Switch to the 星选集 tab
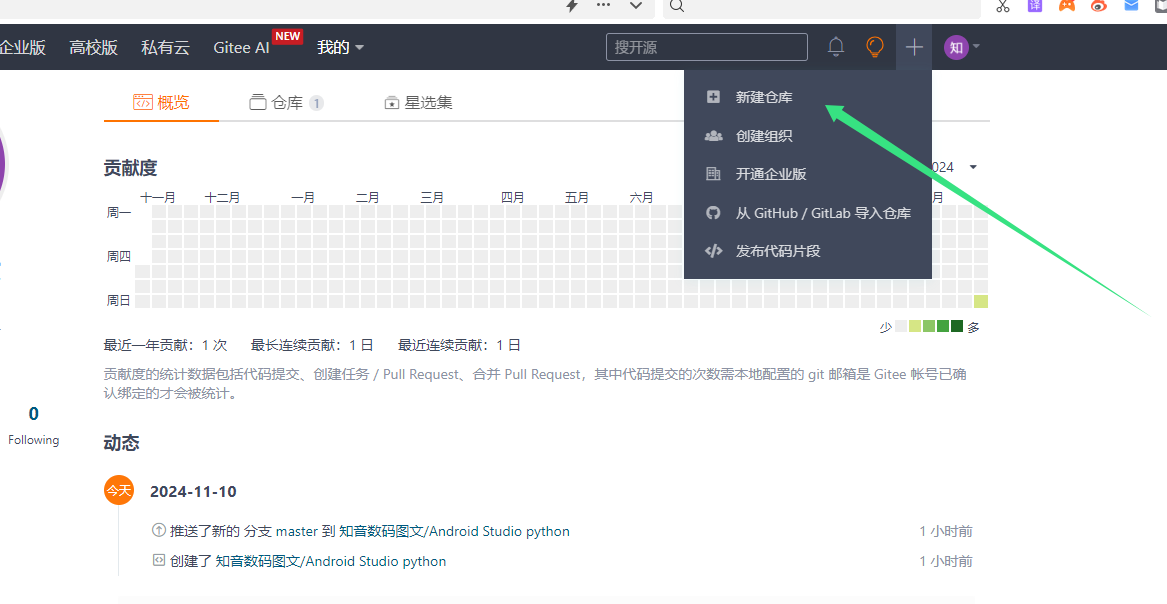 (x=418, y=102)
